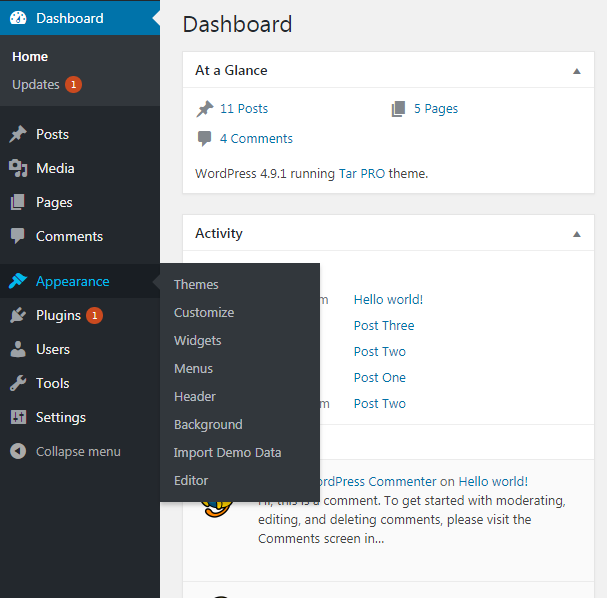Click the Users person icon in sidebar
The width and height of the screenshot is (607, 598).
pyautogui.click(x=18, y=349)
